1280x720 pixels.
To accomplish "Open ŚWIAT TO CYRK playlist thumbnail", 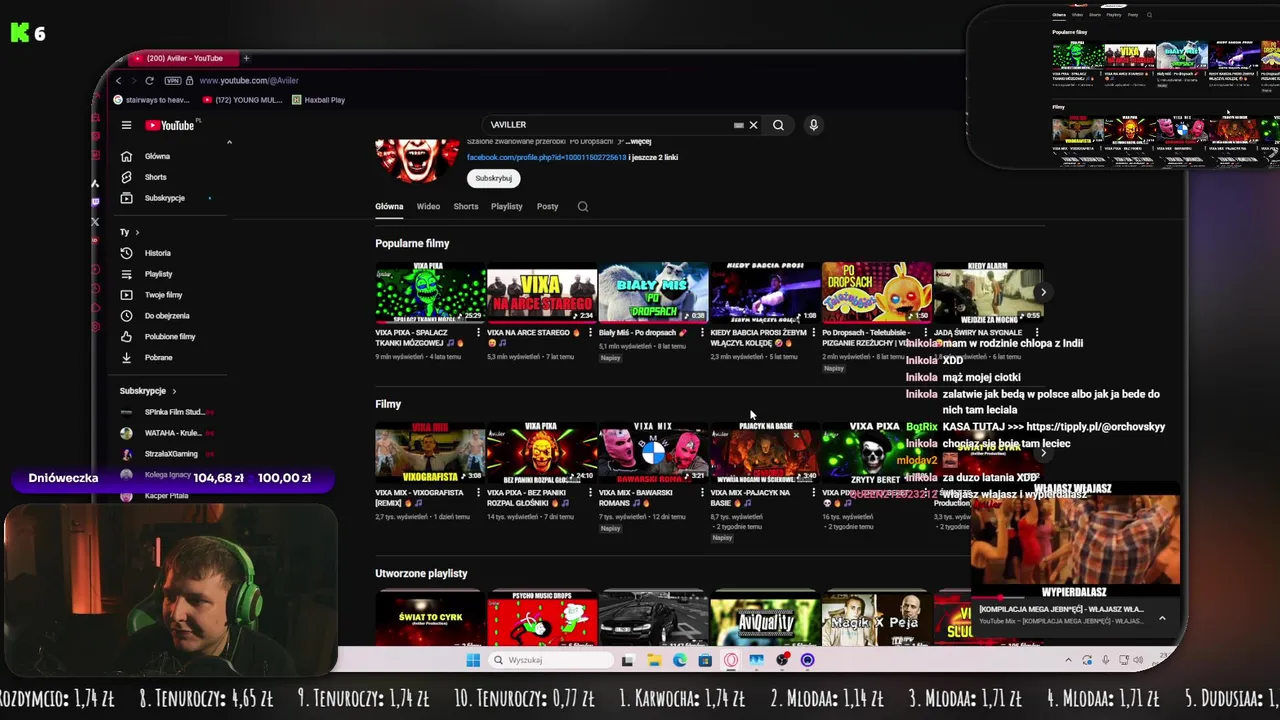I will [430, 618].
